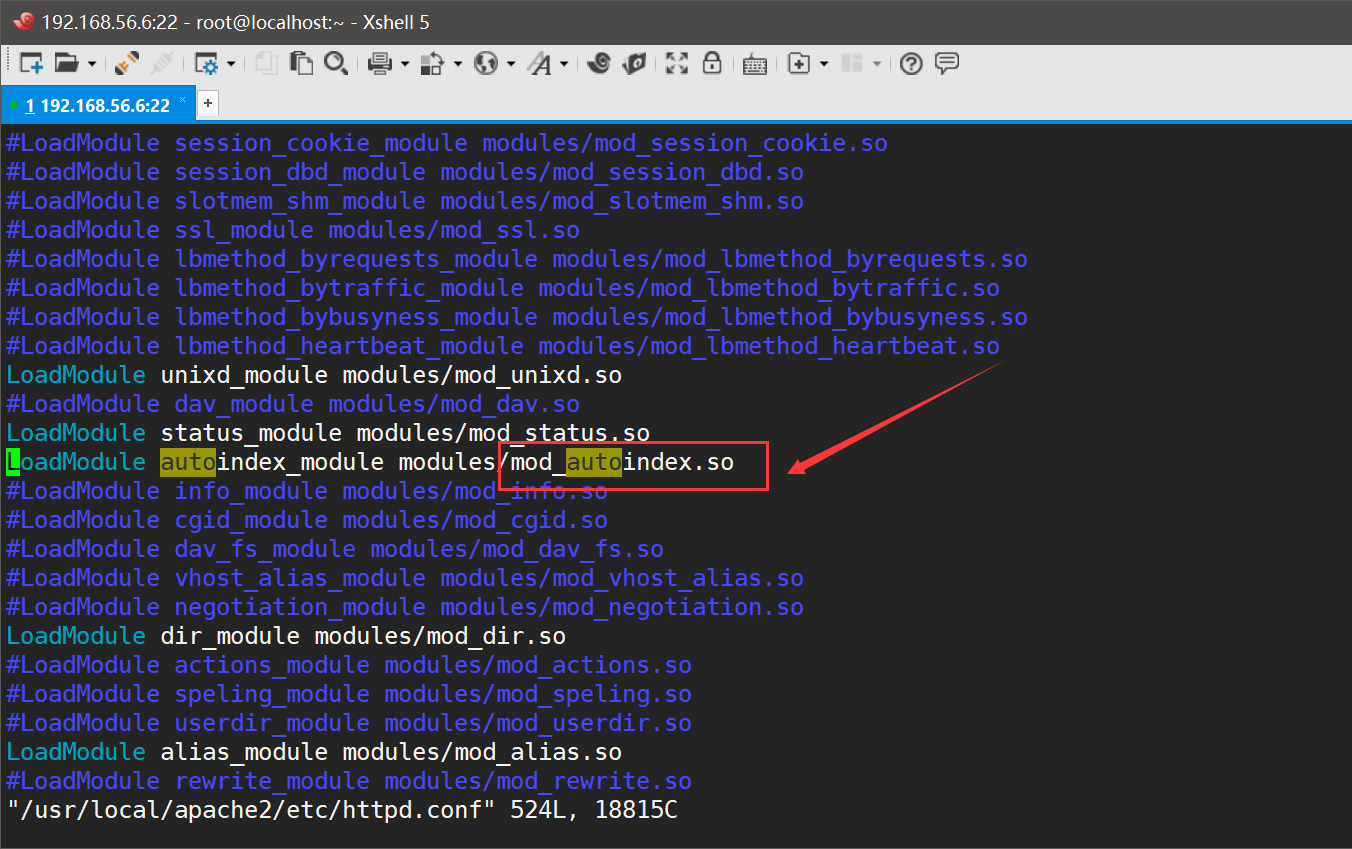Screen dimensions: 1352x849
Task: Expand the globe encoding dropdown arrow
Action: (511, 64)
